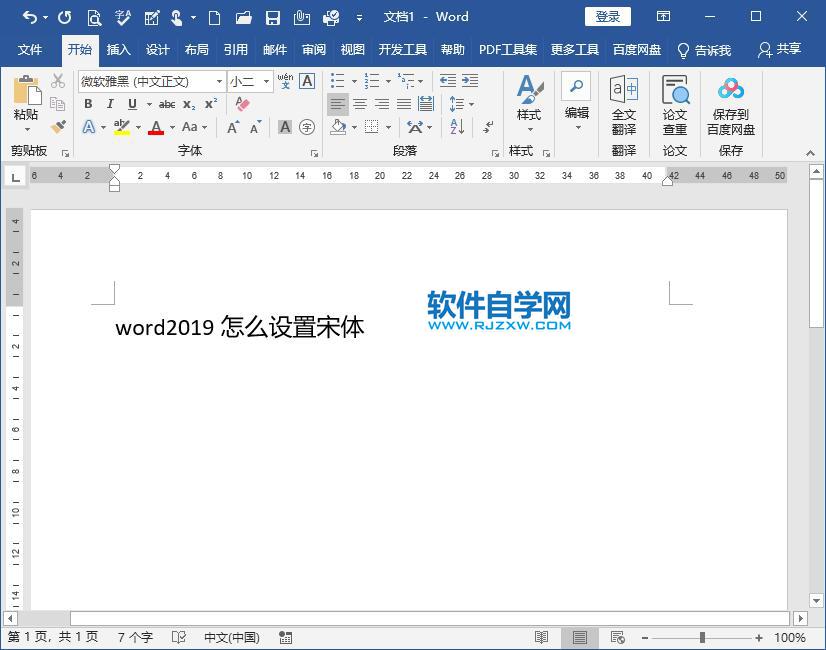Select the Underline icon
826x650 pixels.
[130, 103]
